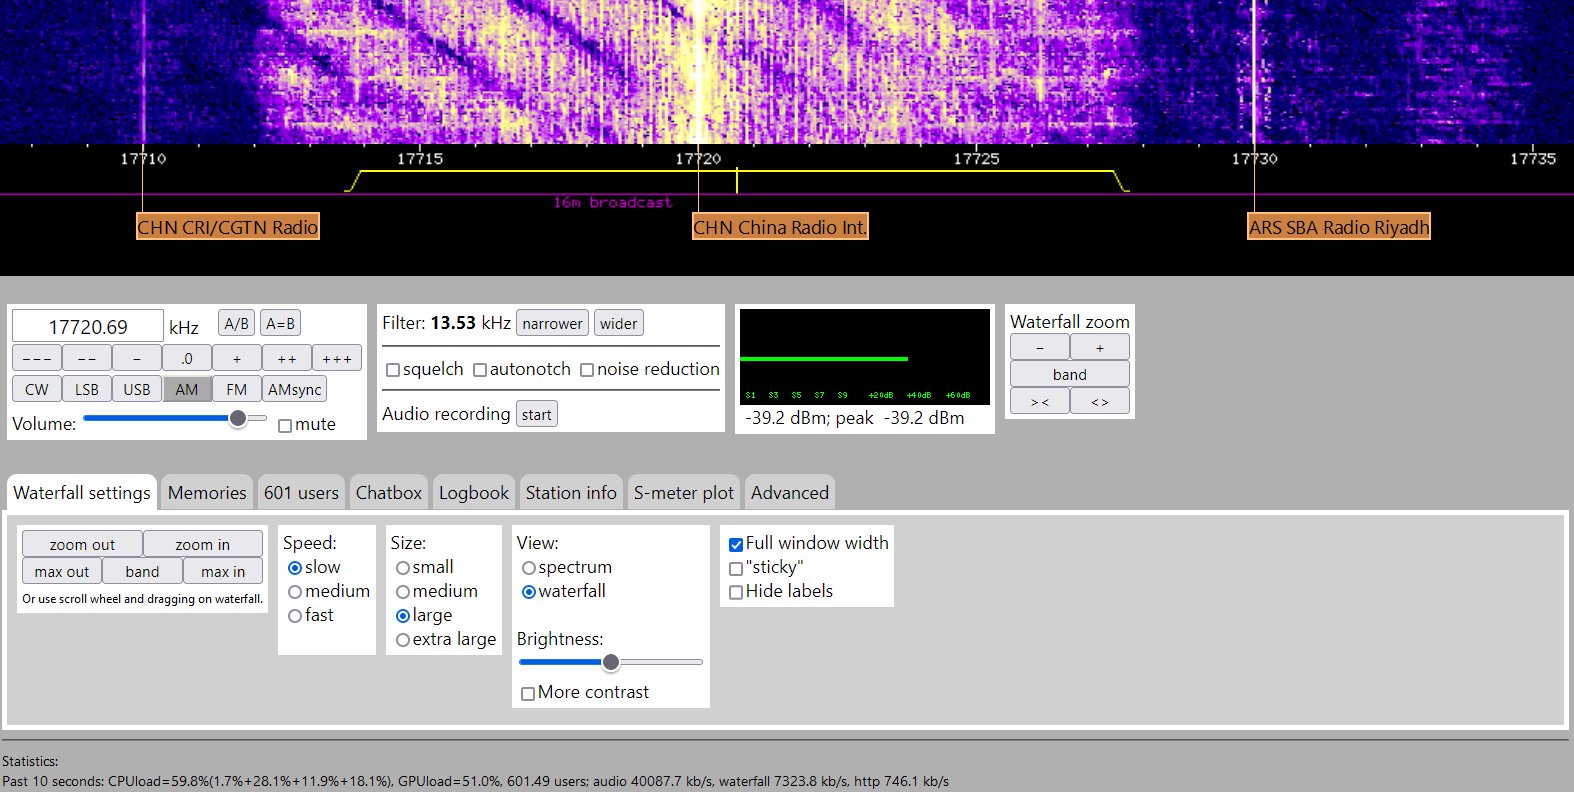Select extra large waterfall size
Image resolution: width=1574 pixels, height=792 pixels.
pyautogui.click(x=403, y=640)
